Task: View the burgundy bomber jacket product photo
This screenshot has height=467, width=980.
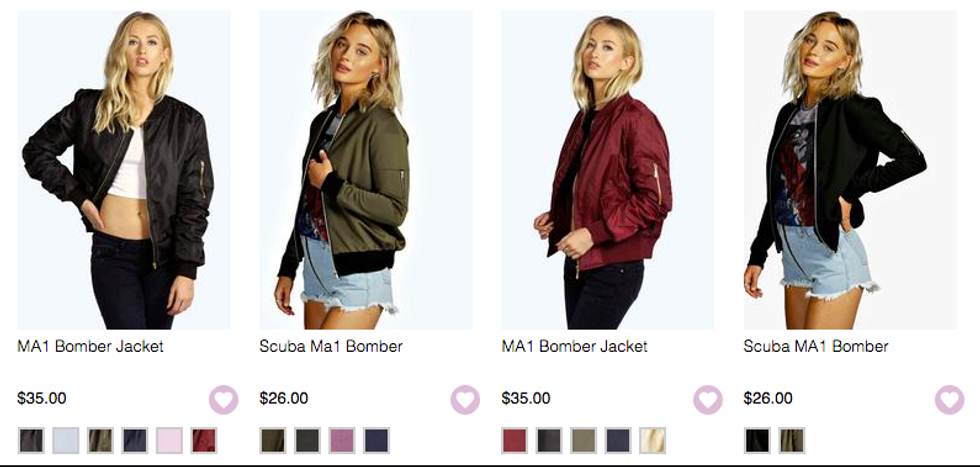Action: (608, 169)
